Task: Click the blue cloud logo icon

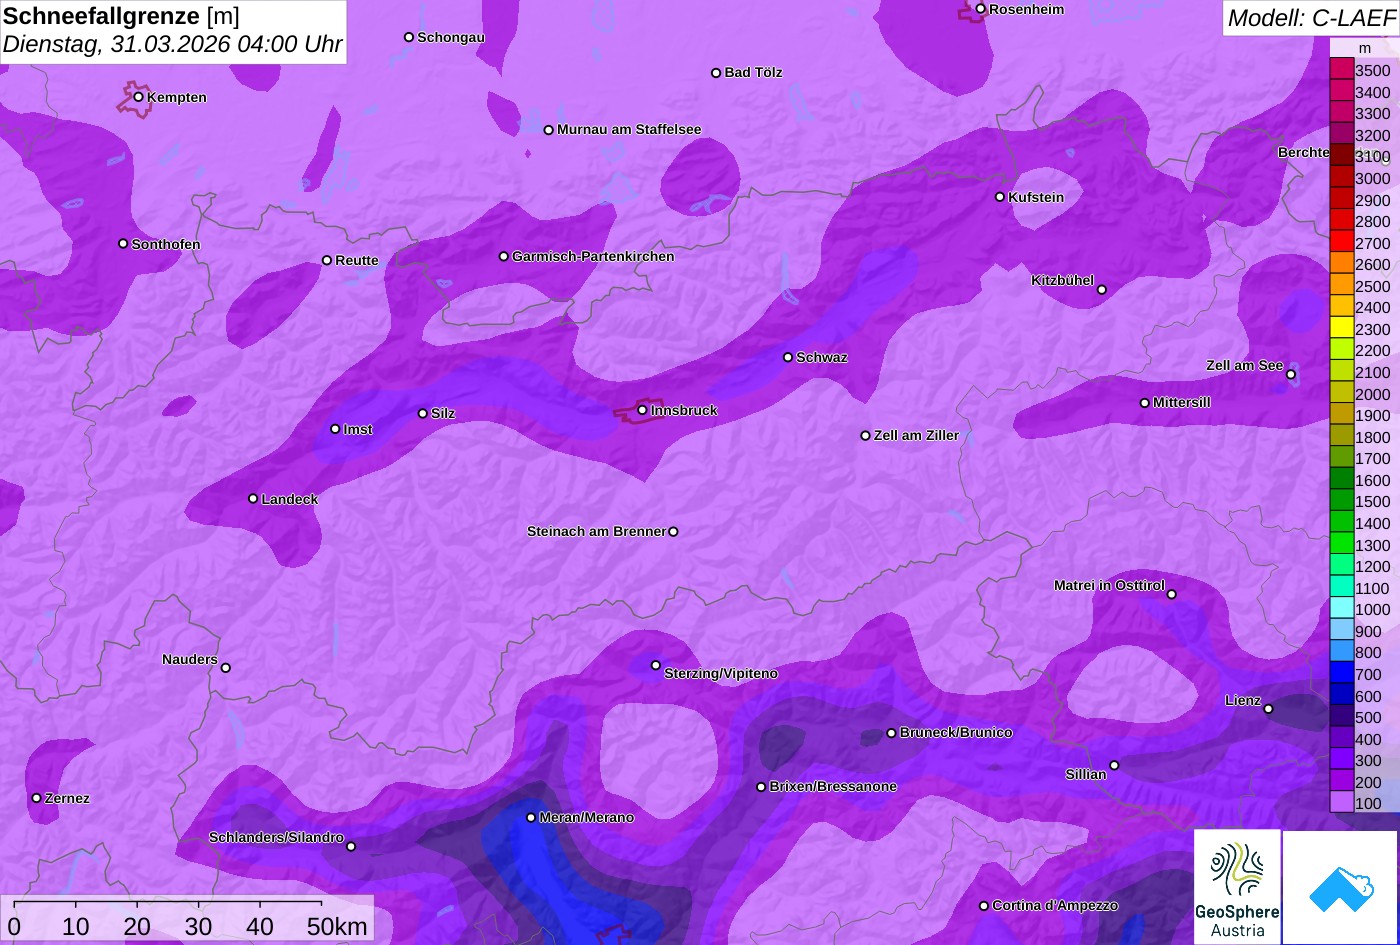Action: [x=1340, y=887]
